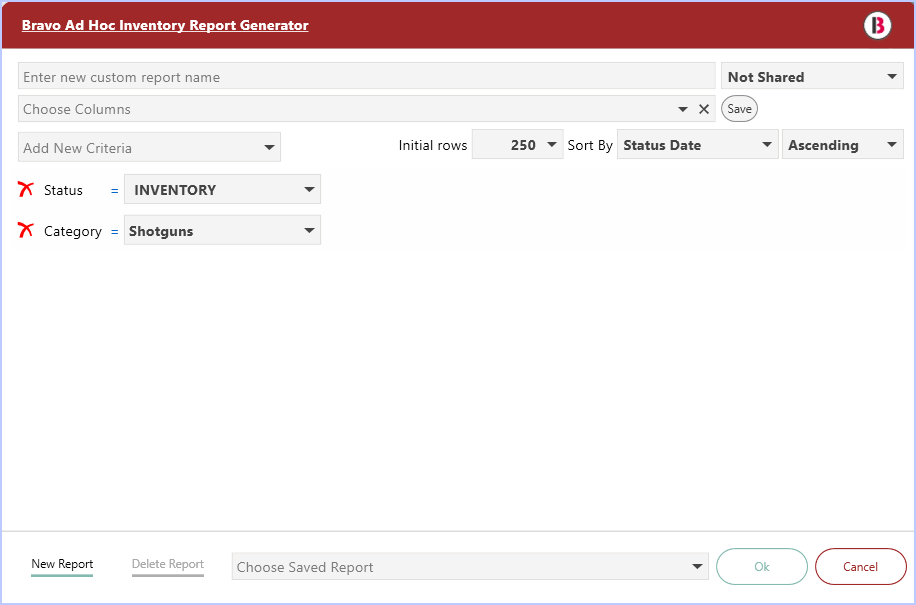Clear chosen columns with the X icon
Image resolution: width=916 pixels, height=605 pixels.
[704, 109]
